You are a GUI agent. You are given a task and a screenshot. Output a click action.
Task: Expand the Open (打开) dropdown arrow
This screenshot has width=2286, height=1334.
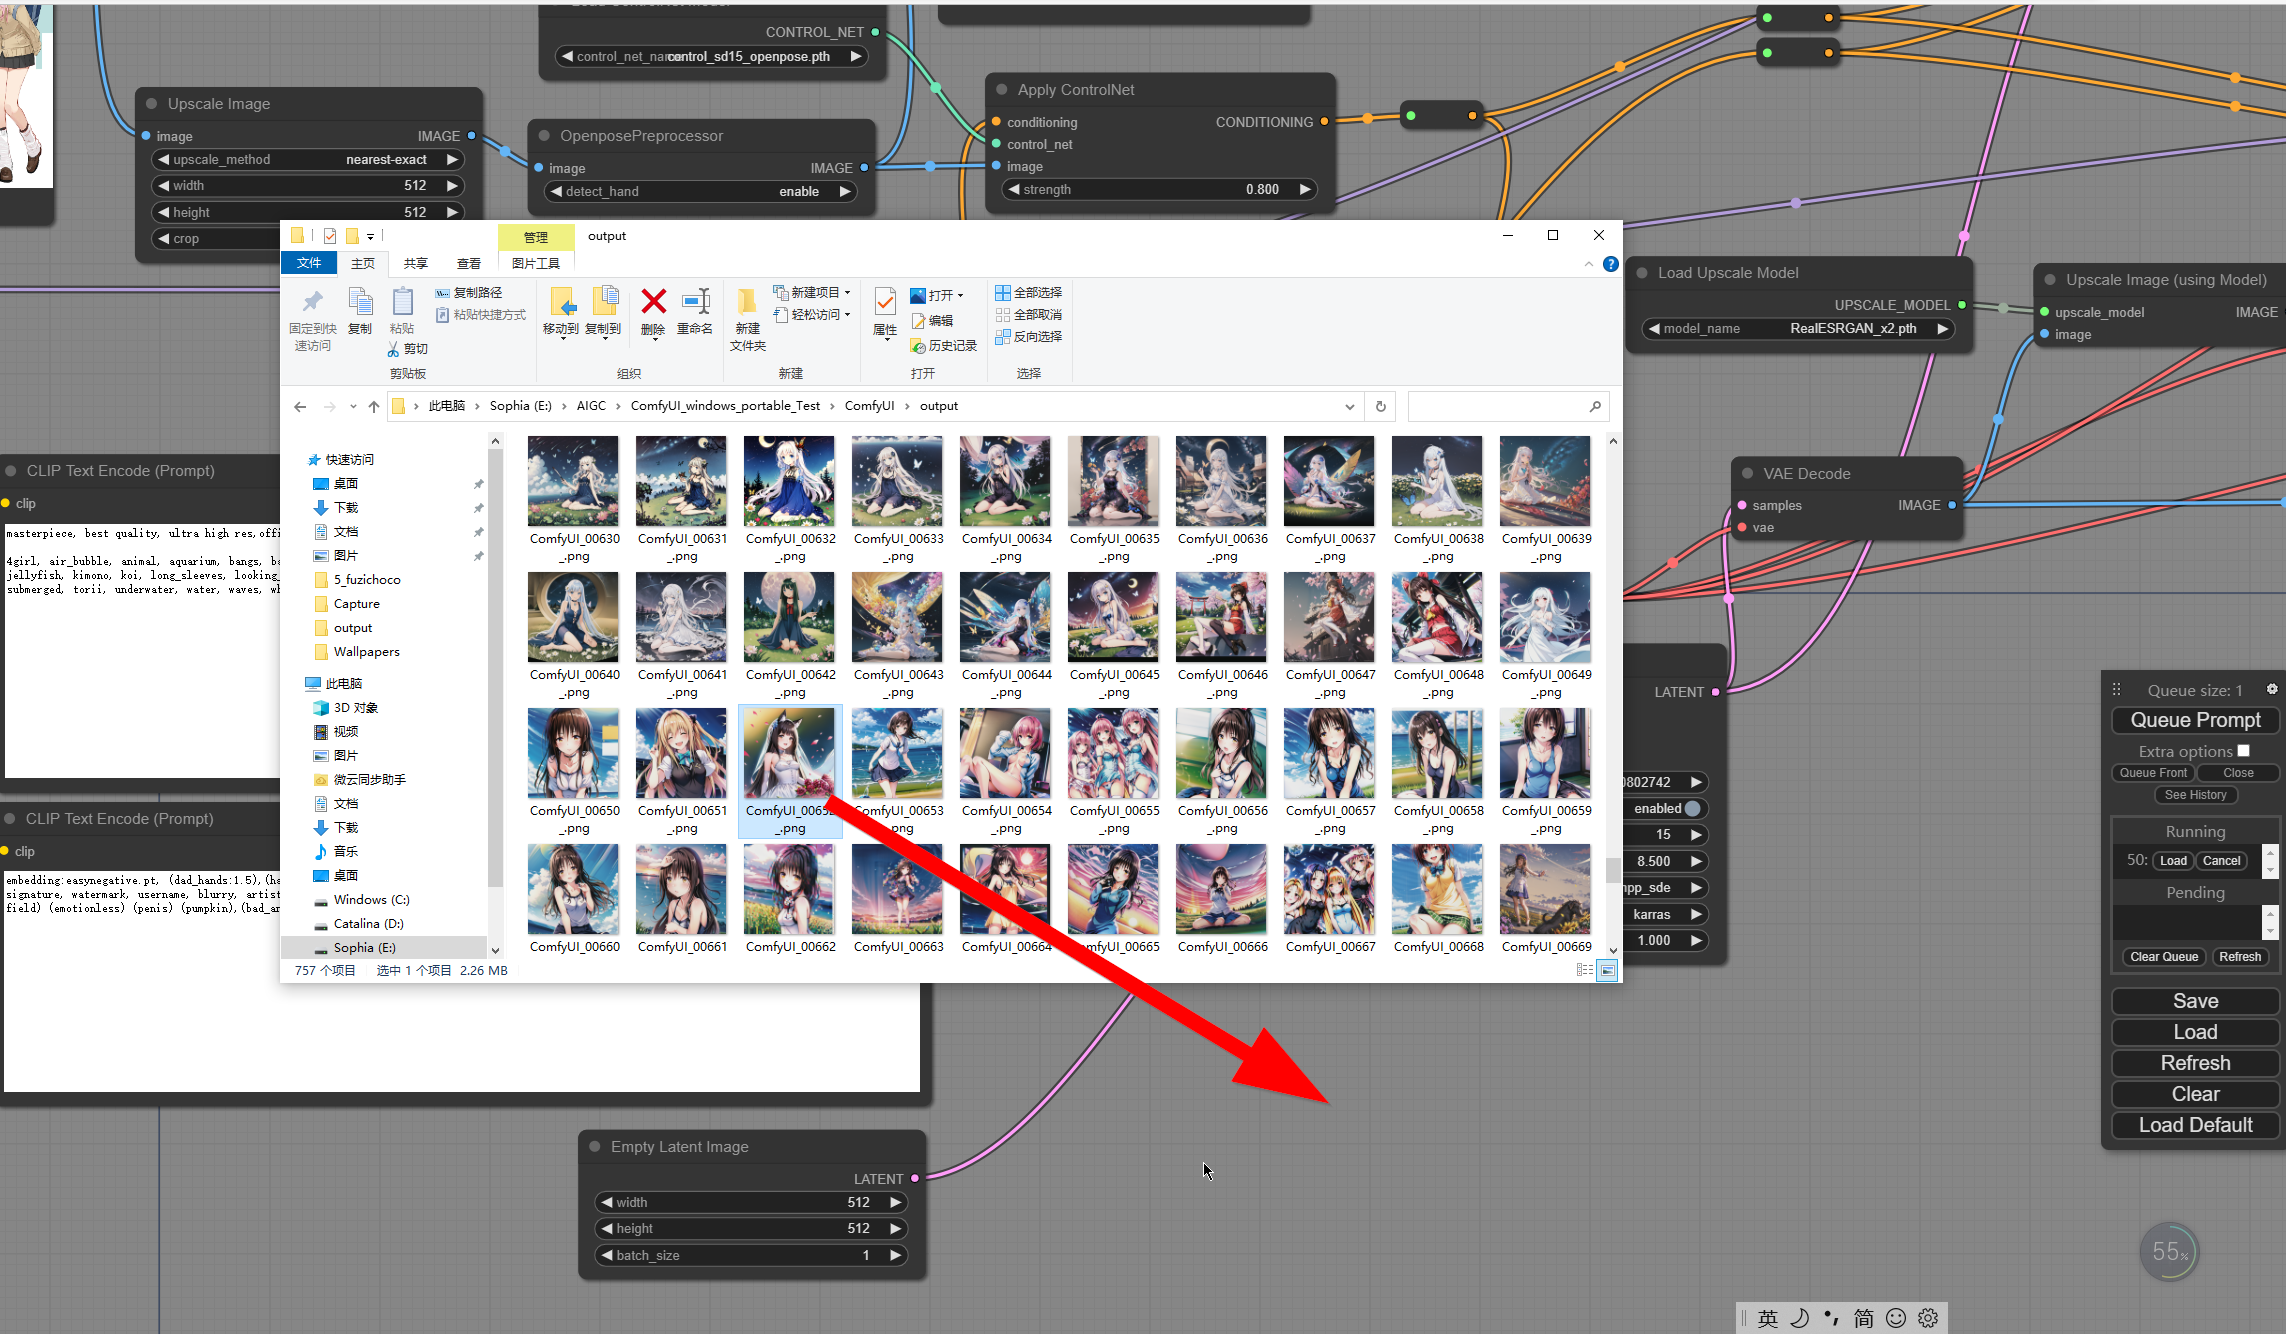(960, 296)
